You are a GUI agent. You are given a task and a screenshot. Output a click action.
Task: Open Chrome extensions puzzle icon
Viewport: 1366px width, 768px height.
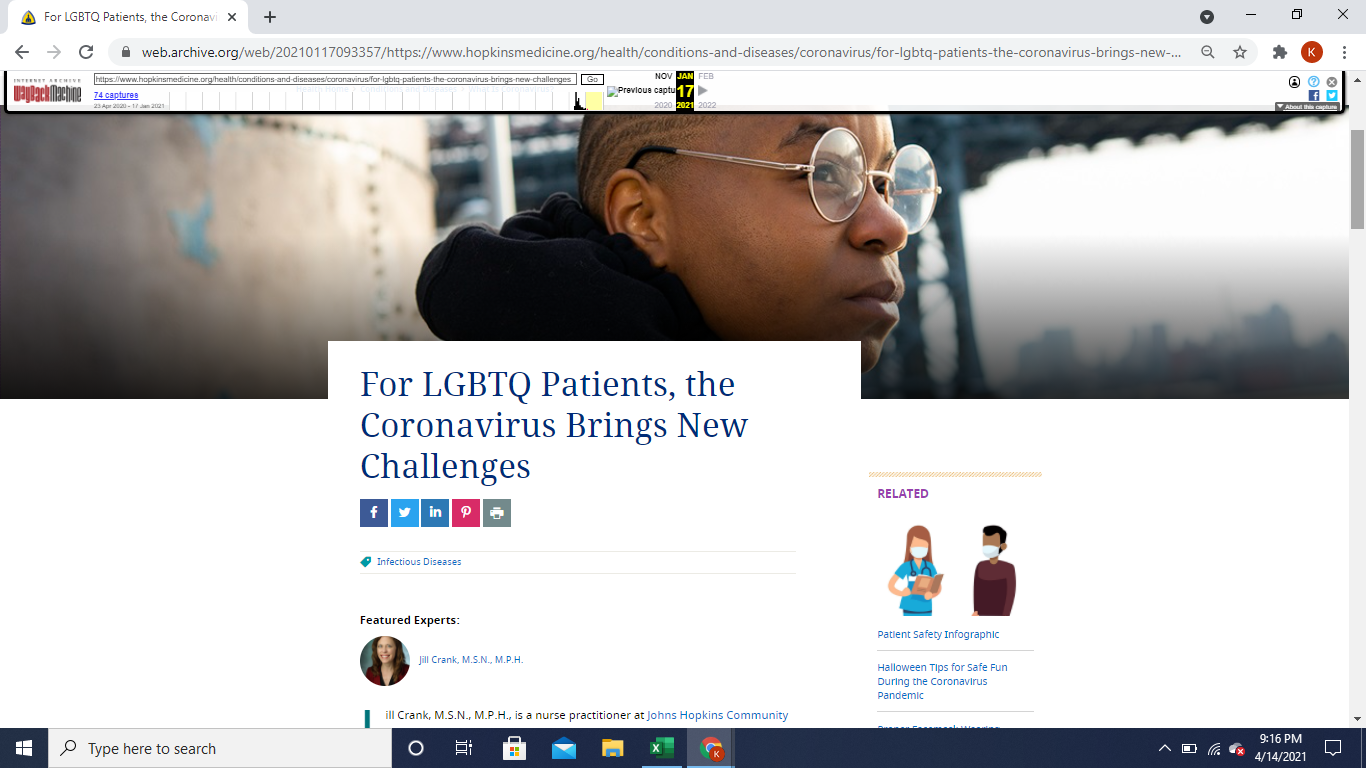click(x=1280, y=52)
